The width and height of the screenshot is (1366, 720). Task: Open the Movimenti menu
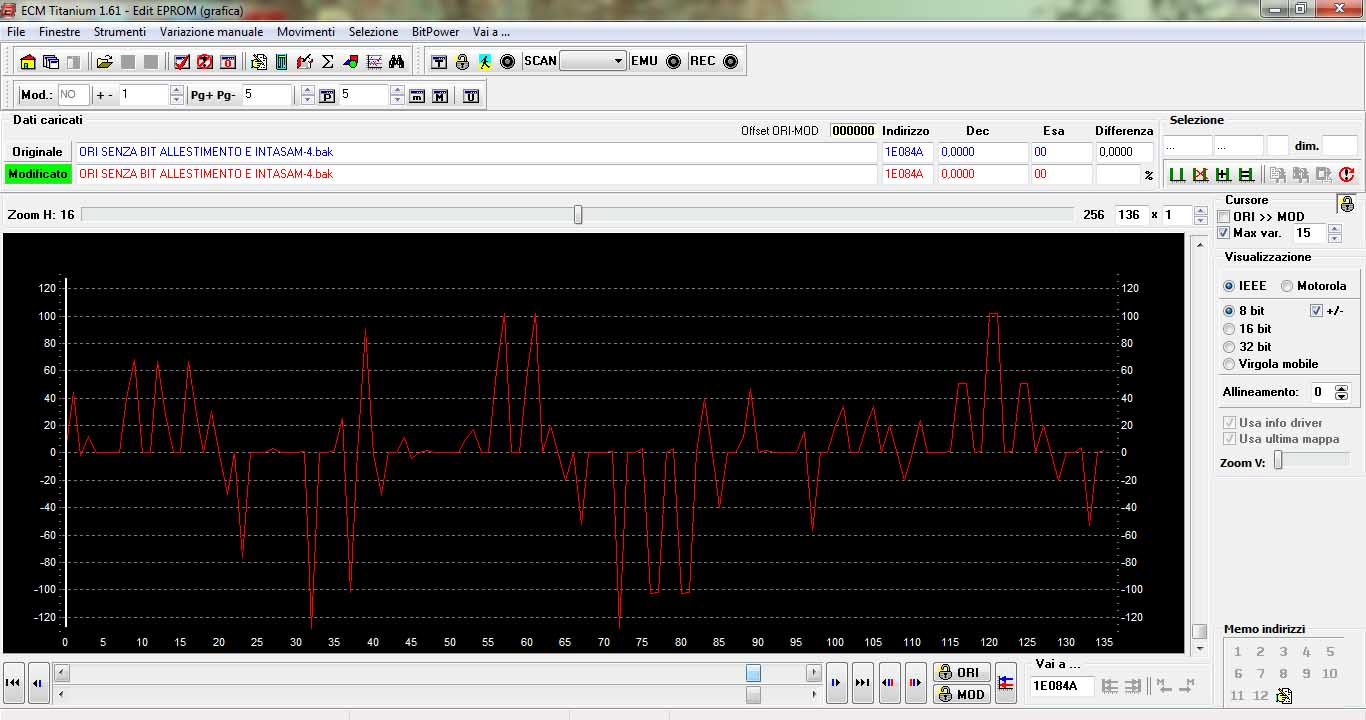(x=306, y=32)
